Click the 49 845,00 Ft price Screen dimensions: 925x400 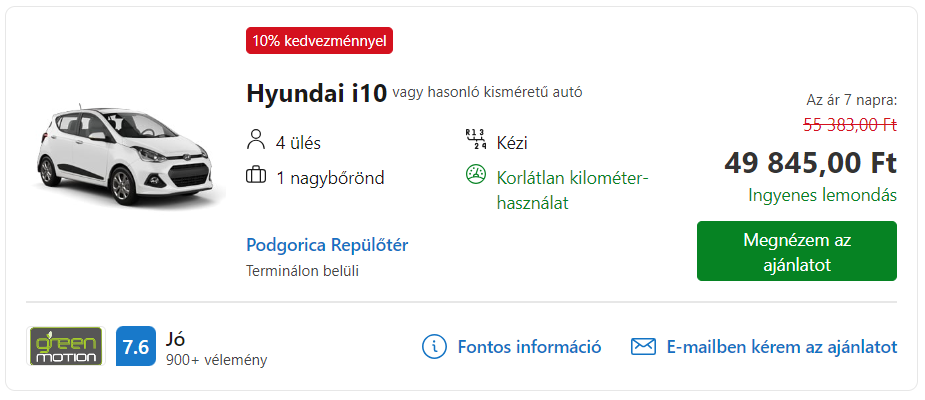pos(811,163)
